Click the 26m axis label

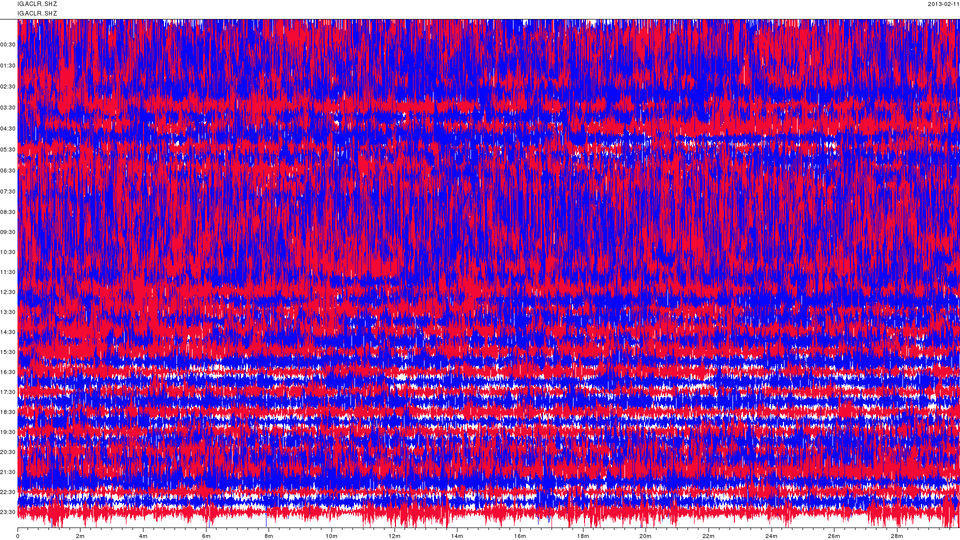[834, 536]
